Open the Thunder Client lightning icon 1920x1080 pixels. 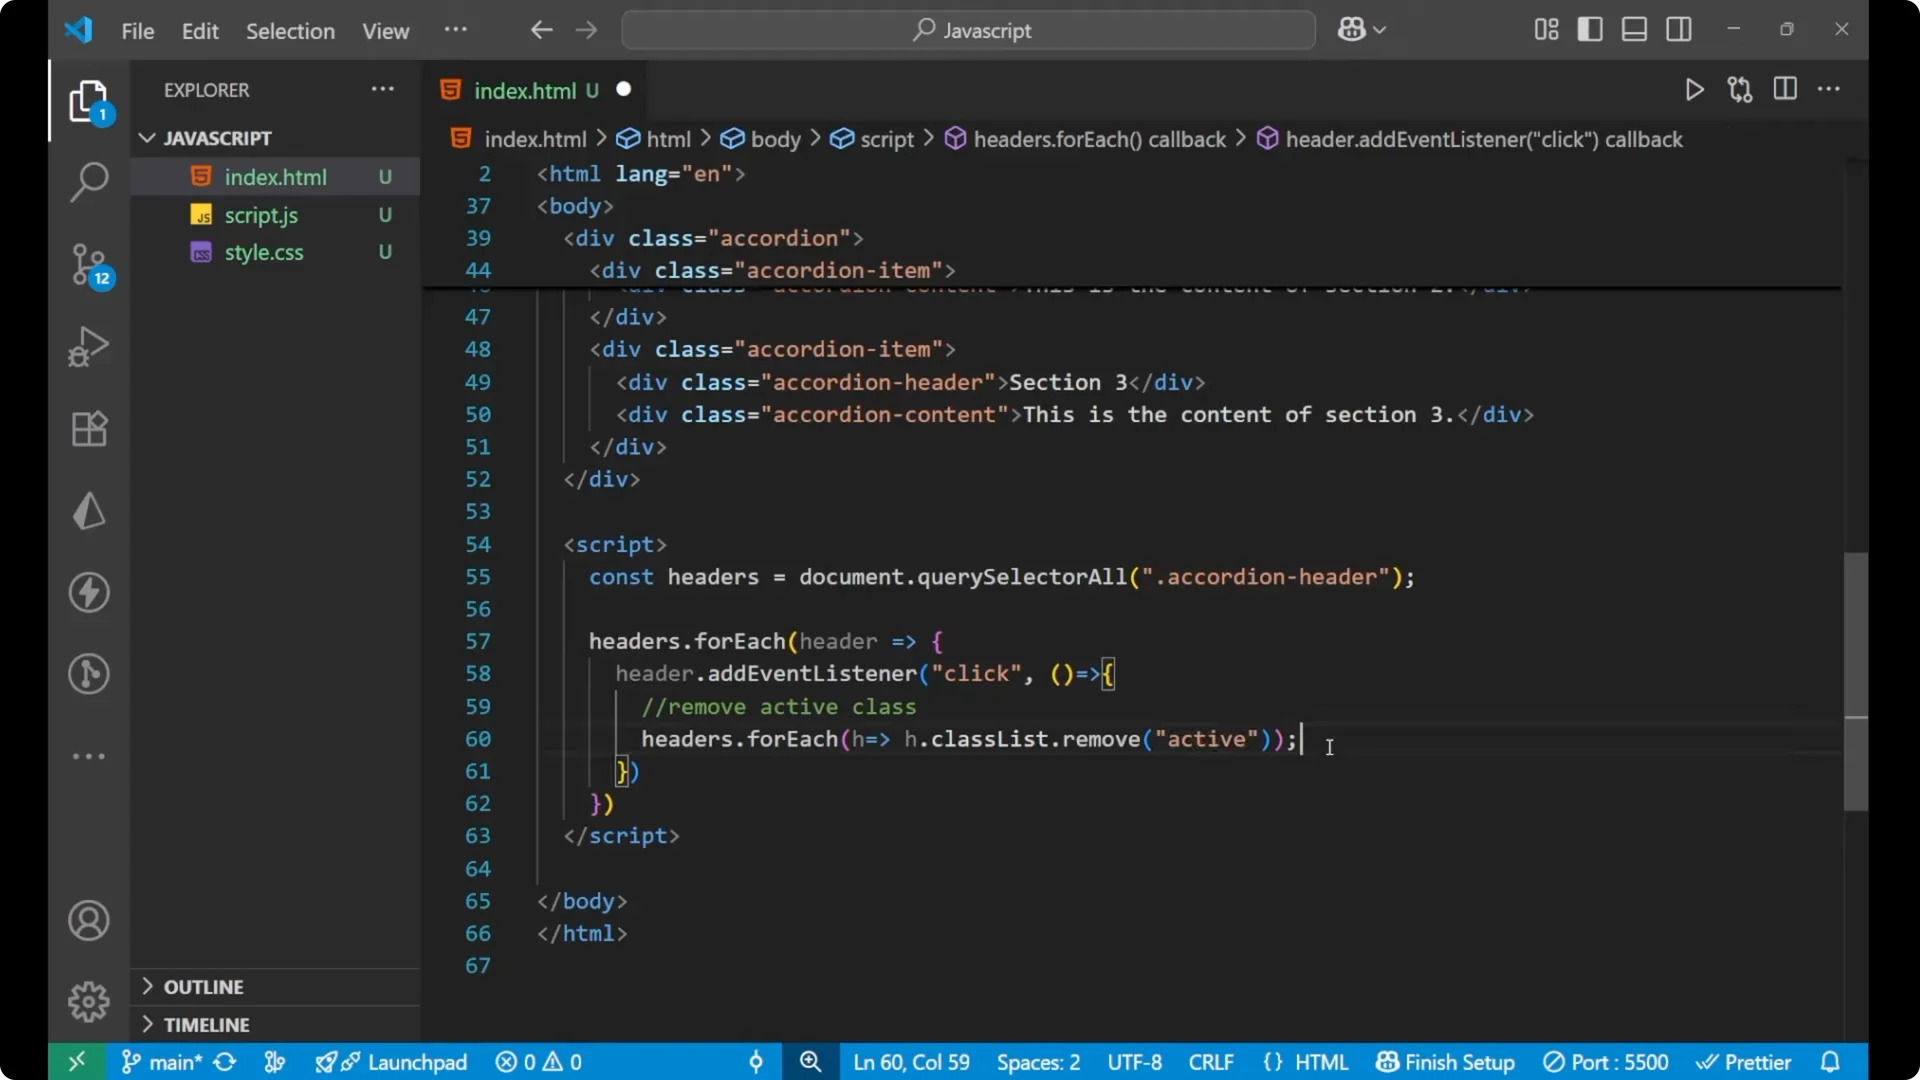pos(89,592)
